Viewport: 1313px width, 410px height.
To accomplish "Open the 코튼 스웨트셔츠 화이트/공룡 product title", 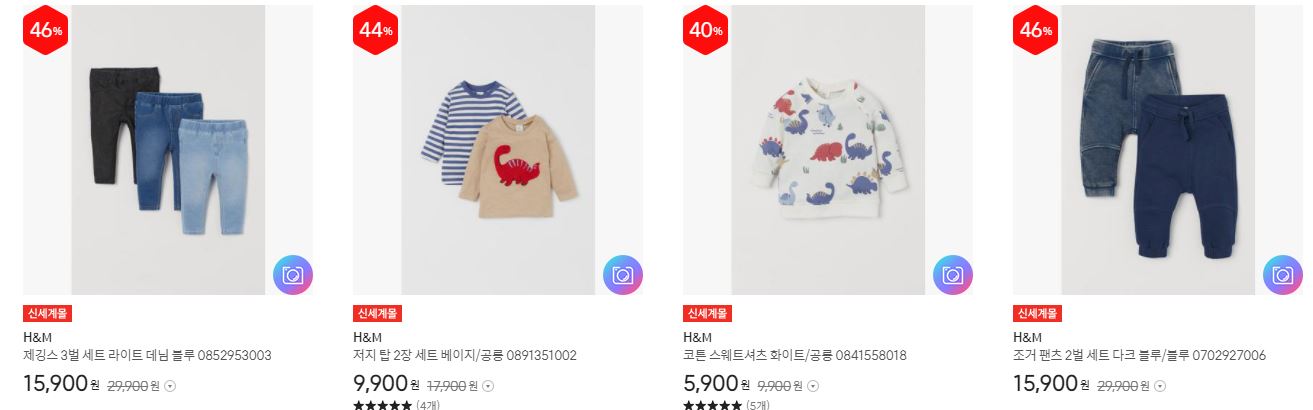I will pyautogui.click(x=795, y=355).
